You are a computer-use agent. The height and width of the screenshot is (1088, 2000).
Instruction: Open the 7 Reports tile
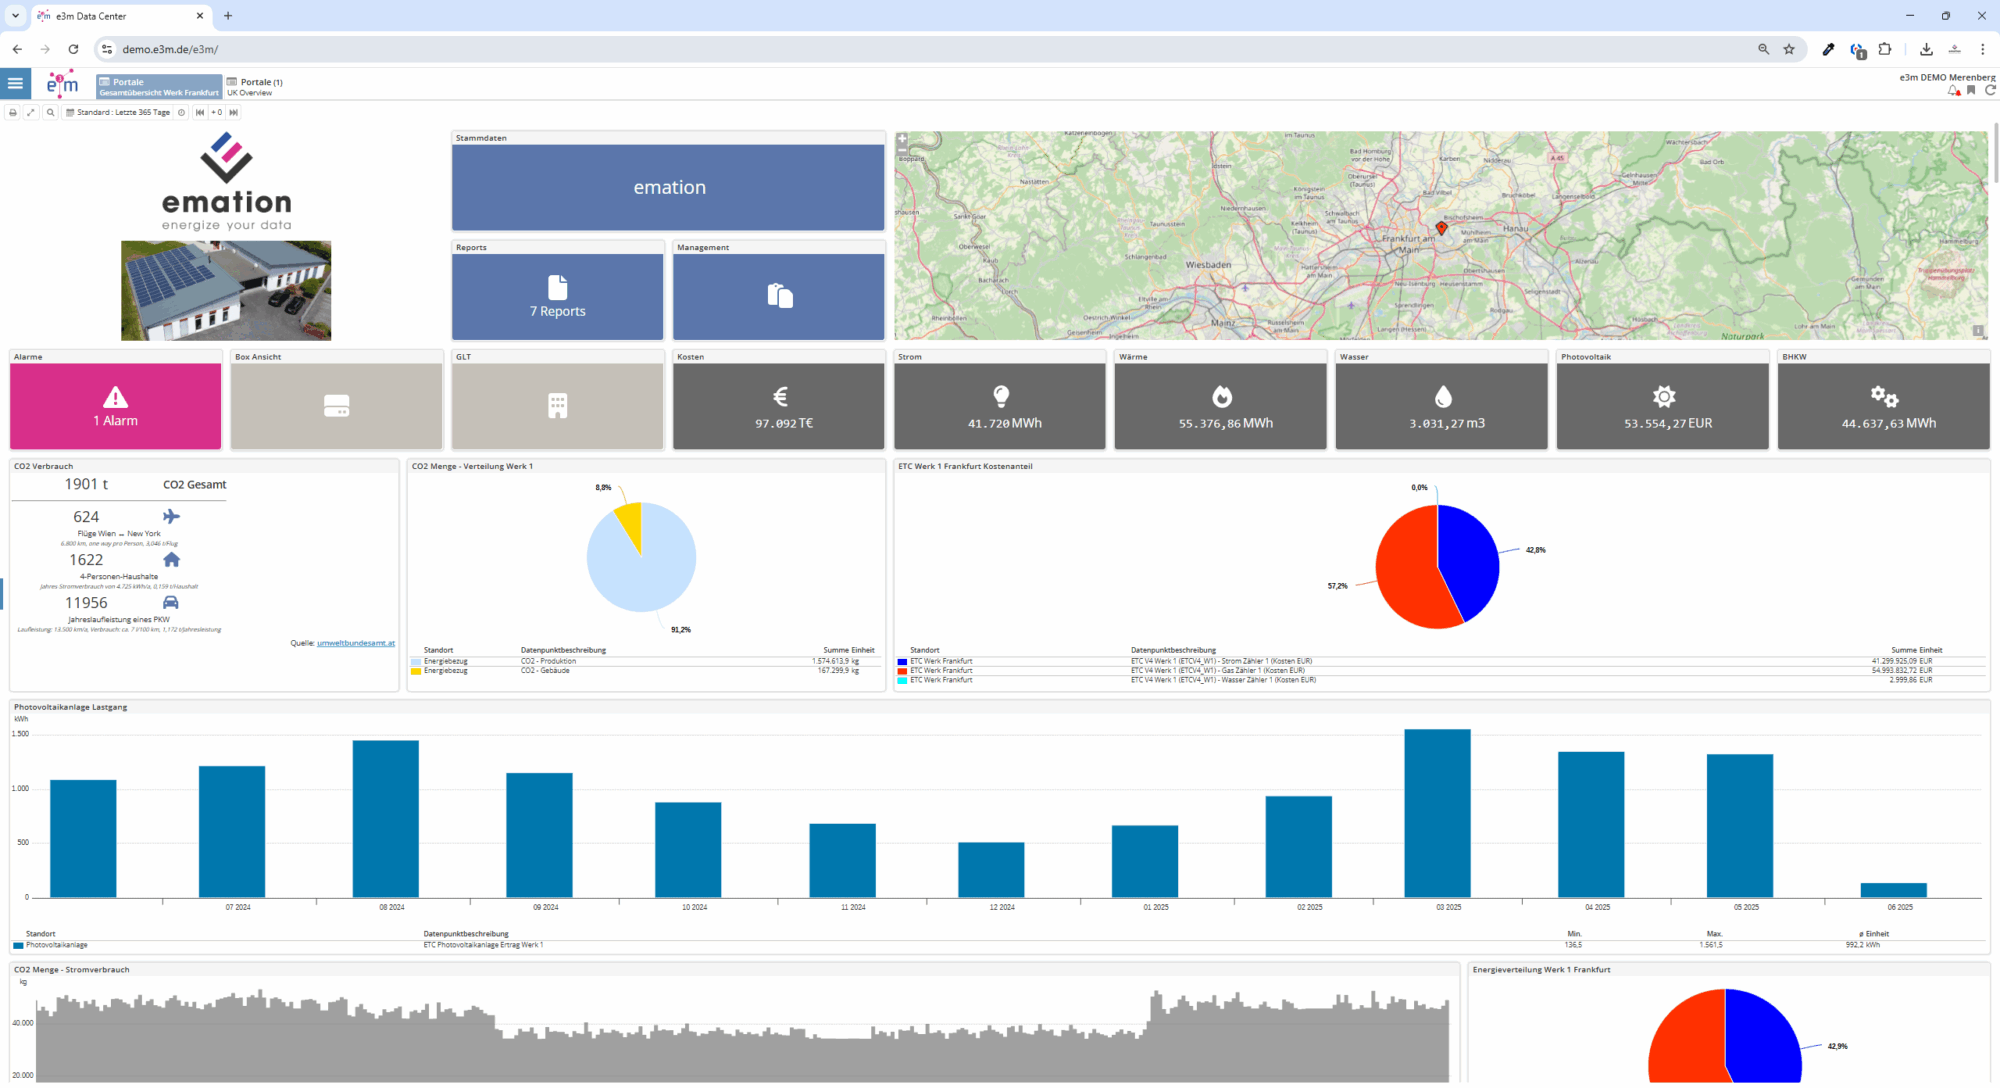(x=557, y=297)
